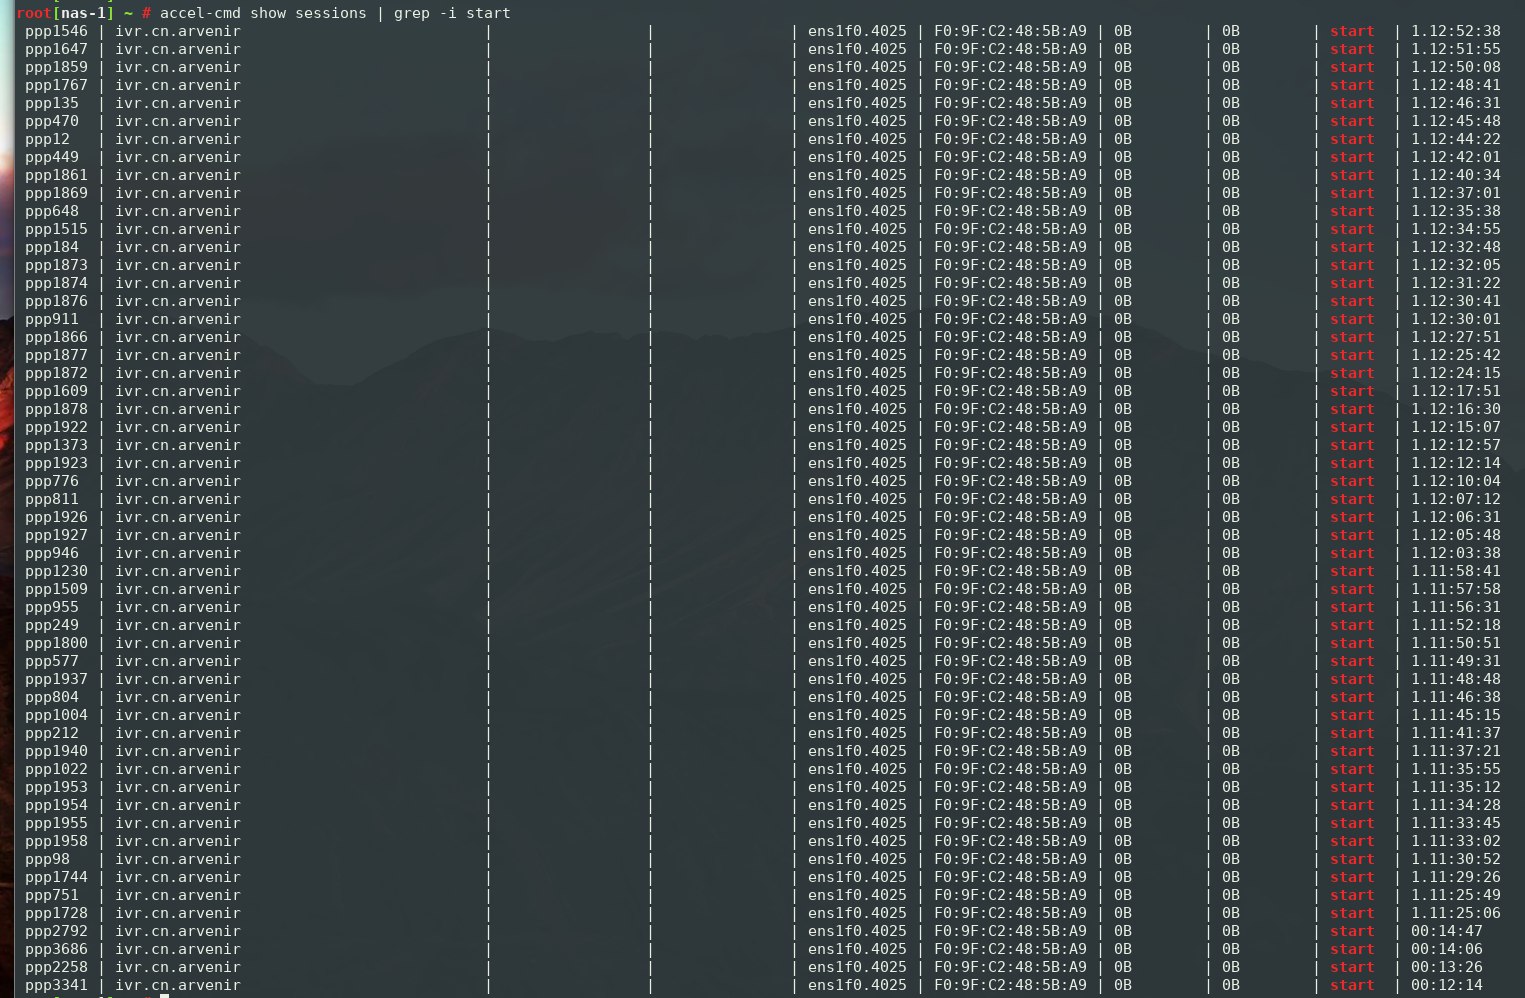
Task: Click interface name ppp1744
Action: click(x=57, y=877)
